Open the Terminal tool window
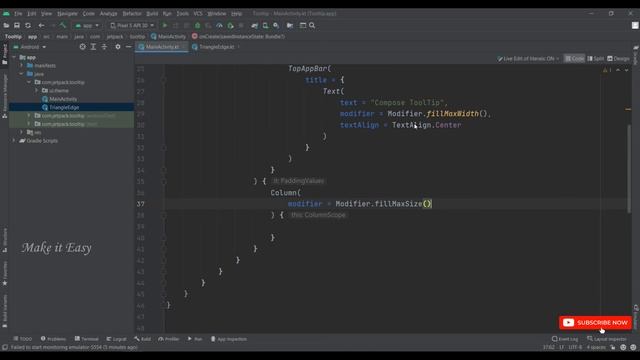640x360 pixels. pyautogui.click(x=87, y=339)
